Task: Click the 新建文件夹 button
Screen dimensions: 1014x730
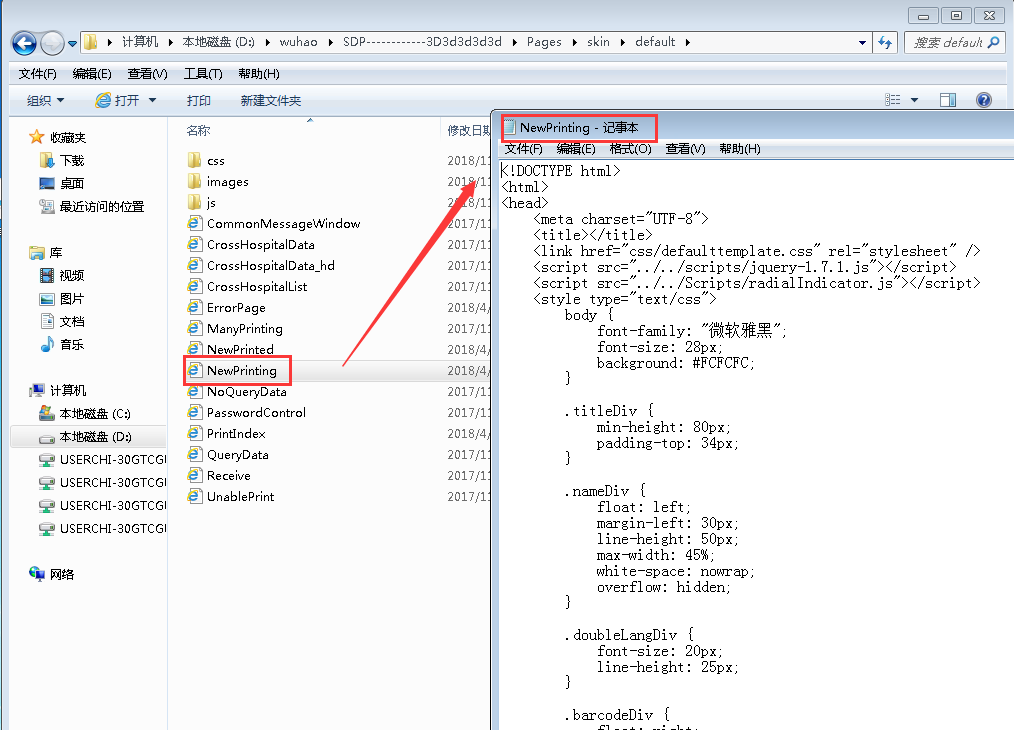Action: tap(270, 100)
